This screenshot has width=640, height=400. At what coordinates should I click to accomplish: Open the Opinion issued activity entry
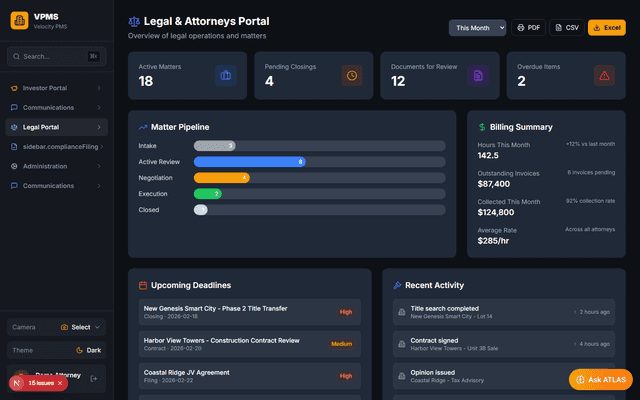[x=504, y=376]
